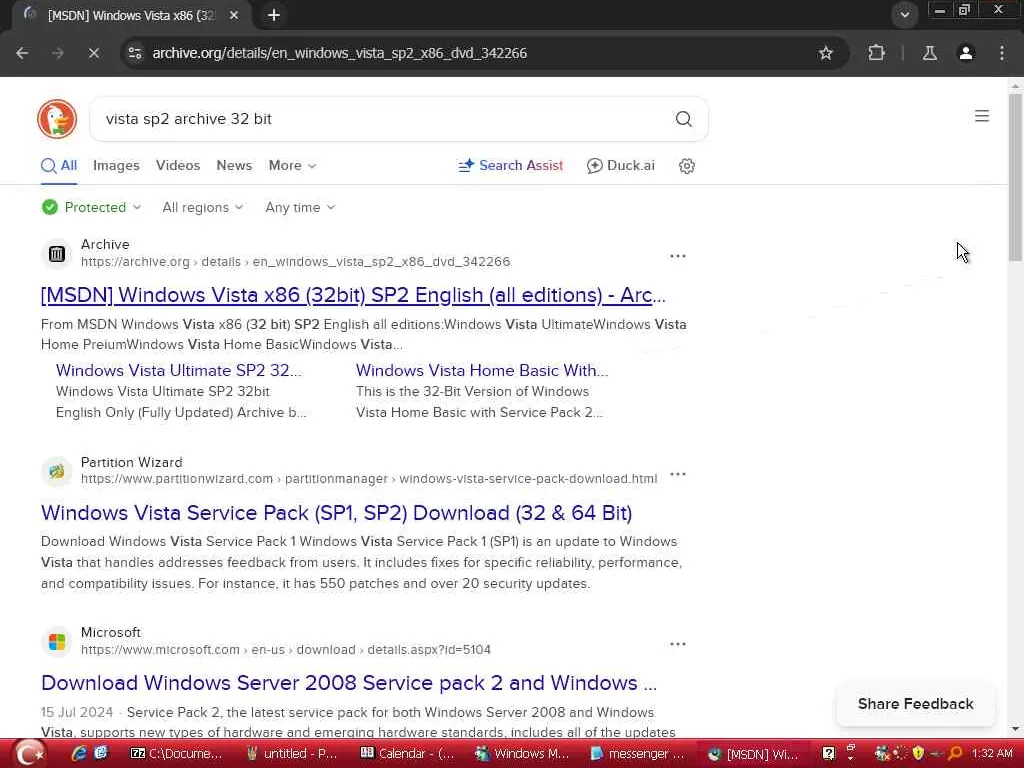Screen dimensions: 1024x768
Task: Click the browser address bar URL
Action: (340, 53)
